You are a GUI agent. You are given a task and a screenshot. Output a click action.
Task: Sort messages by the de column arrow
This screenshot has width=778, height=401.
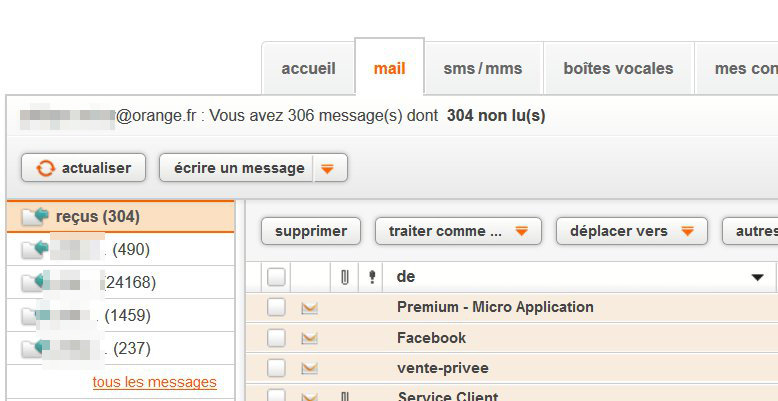pos(756,277)
